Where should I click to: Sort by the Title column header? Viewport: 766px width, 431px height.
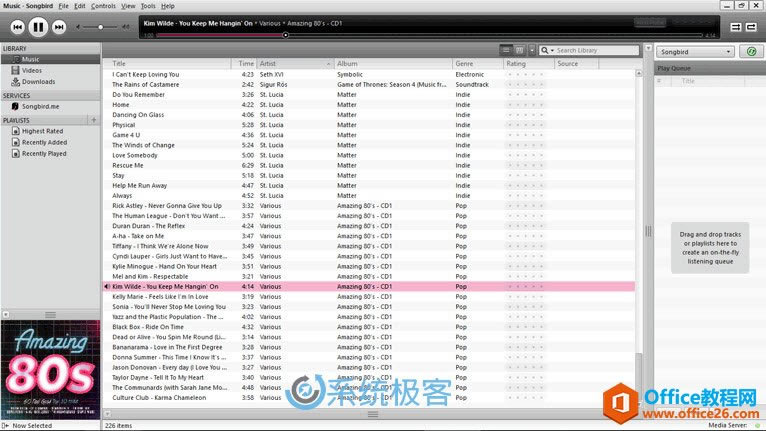click(x=167, y=64)
